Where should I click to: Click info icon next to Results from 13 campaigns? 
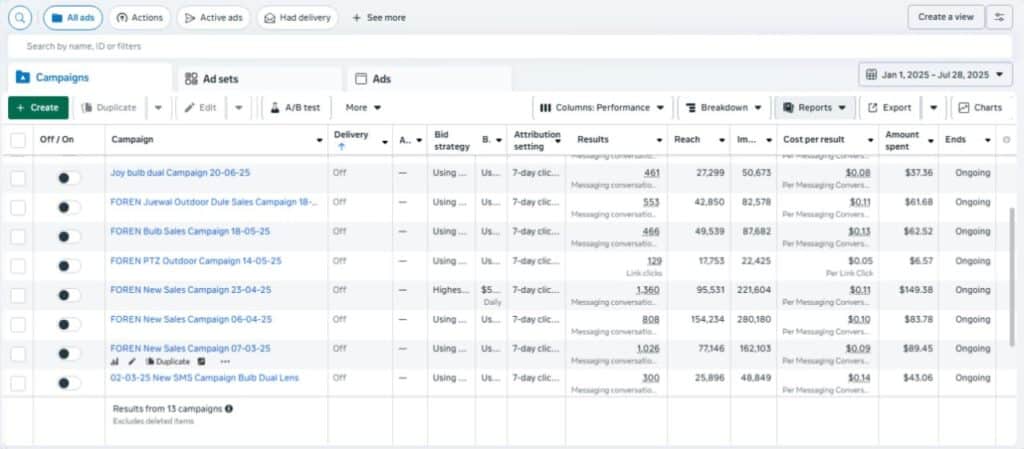point(229,409)
